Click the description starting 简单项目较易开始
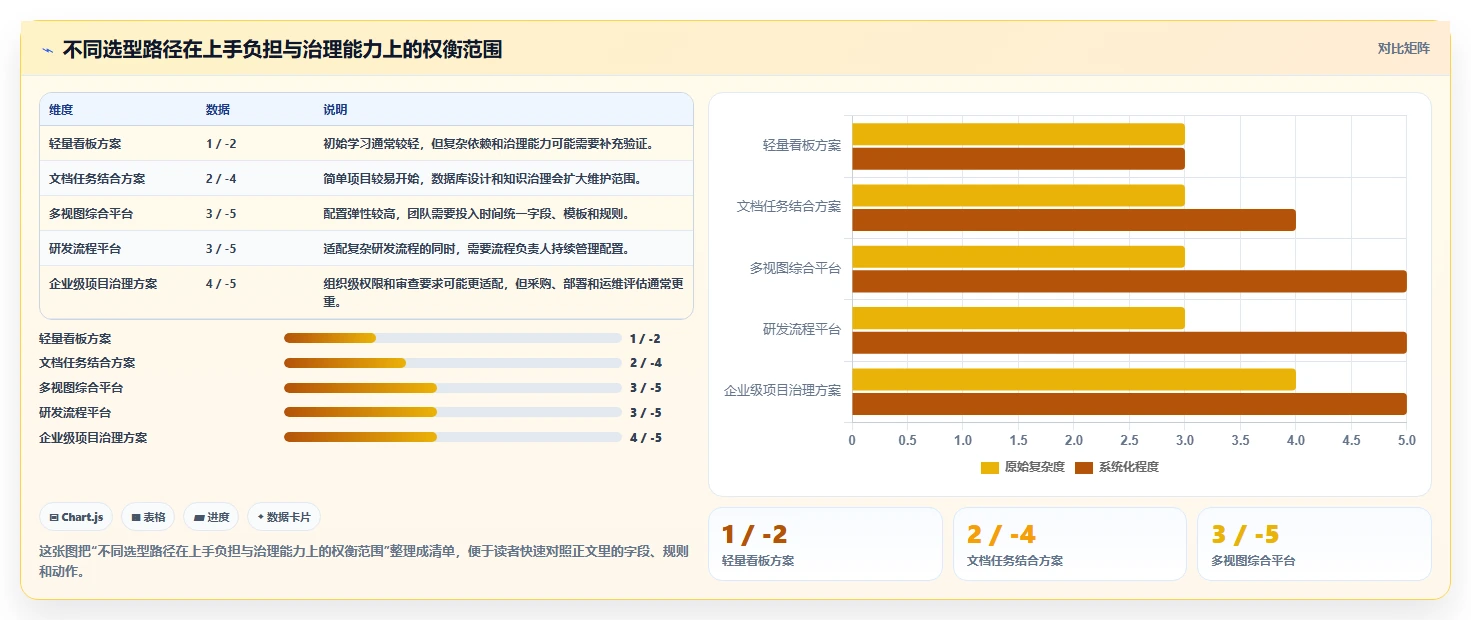 (x=482, y=179)
